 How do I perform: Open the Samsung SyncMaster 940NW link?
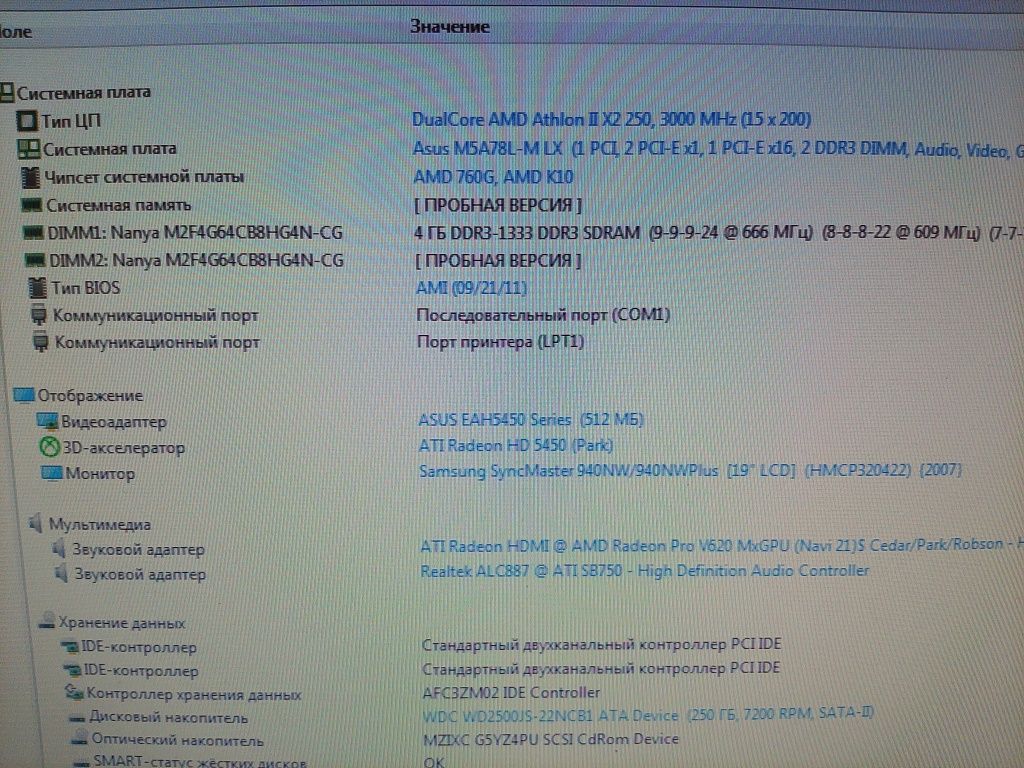click(x=690, y=470)
